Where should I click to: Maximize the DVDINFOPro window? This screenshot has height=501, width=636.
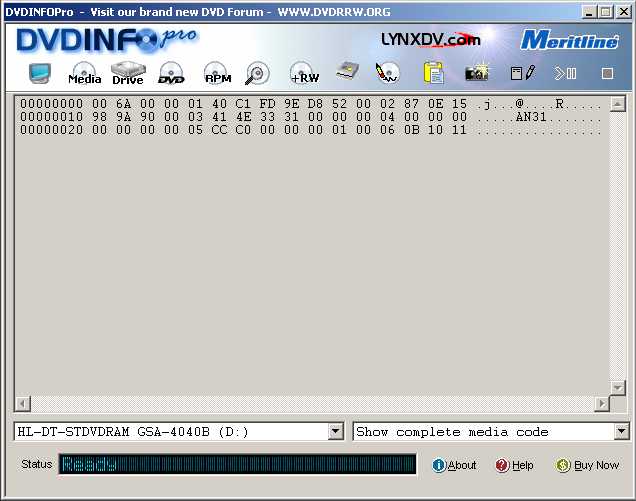point(605,12)
